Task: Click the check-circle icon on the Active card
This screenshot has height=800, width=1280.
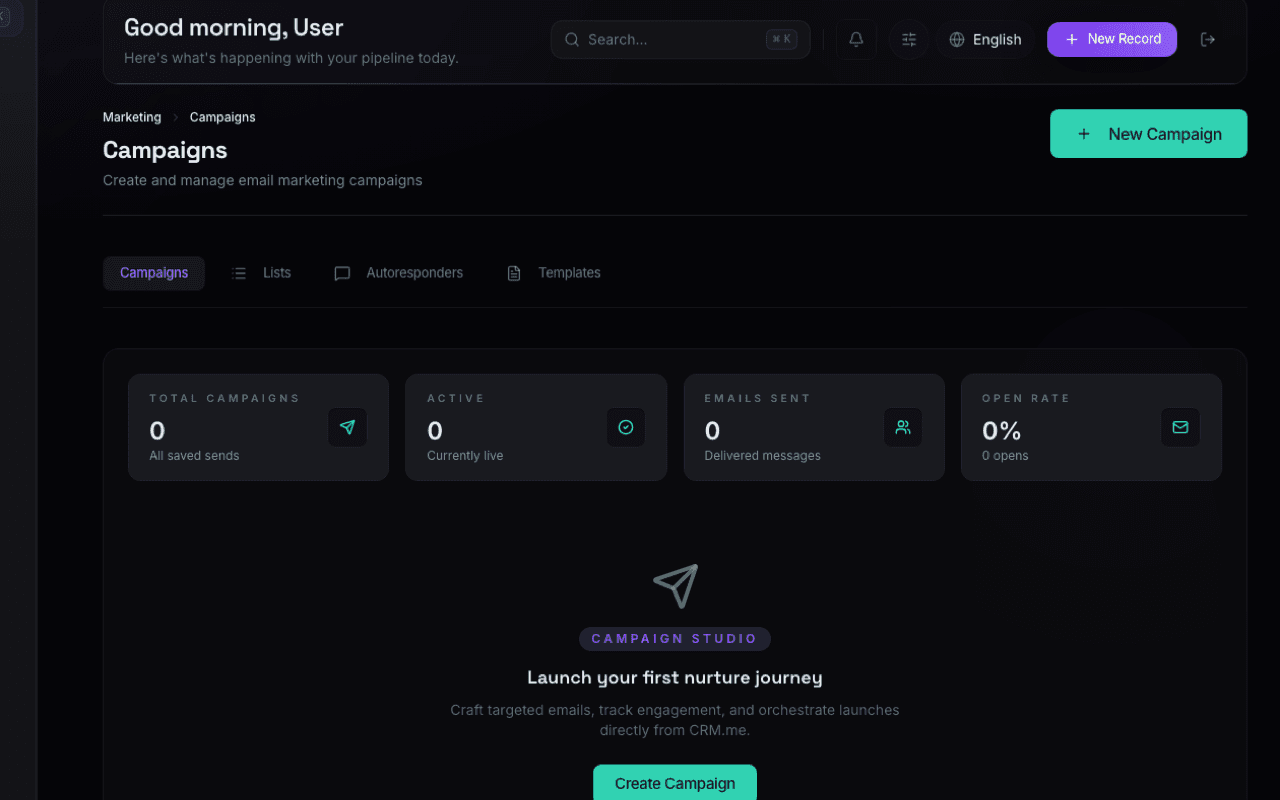Action: [625, 427]
